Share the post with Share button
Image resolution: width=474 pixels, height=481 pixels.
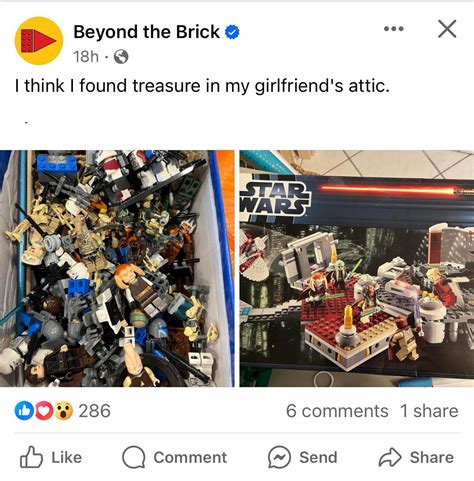pyautogui.click(x=416, y=457)
